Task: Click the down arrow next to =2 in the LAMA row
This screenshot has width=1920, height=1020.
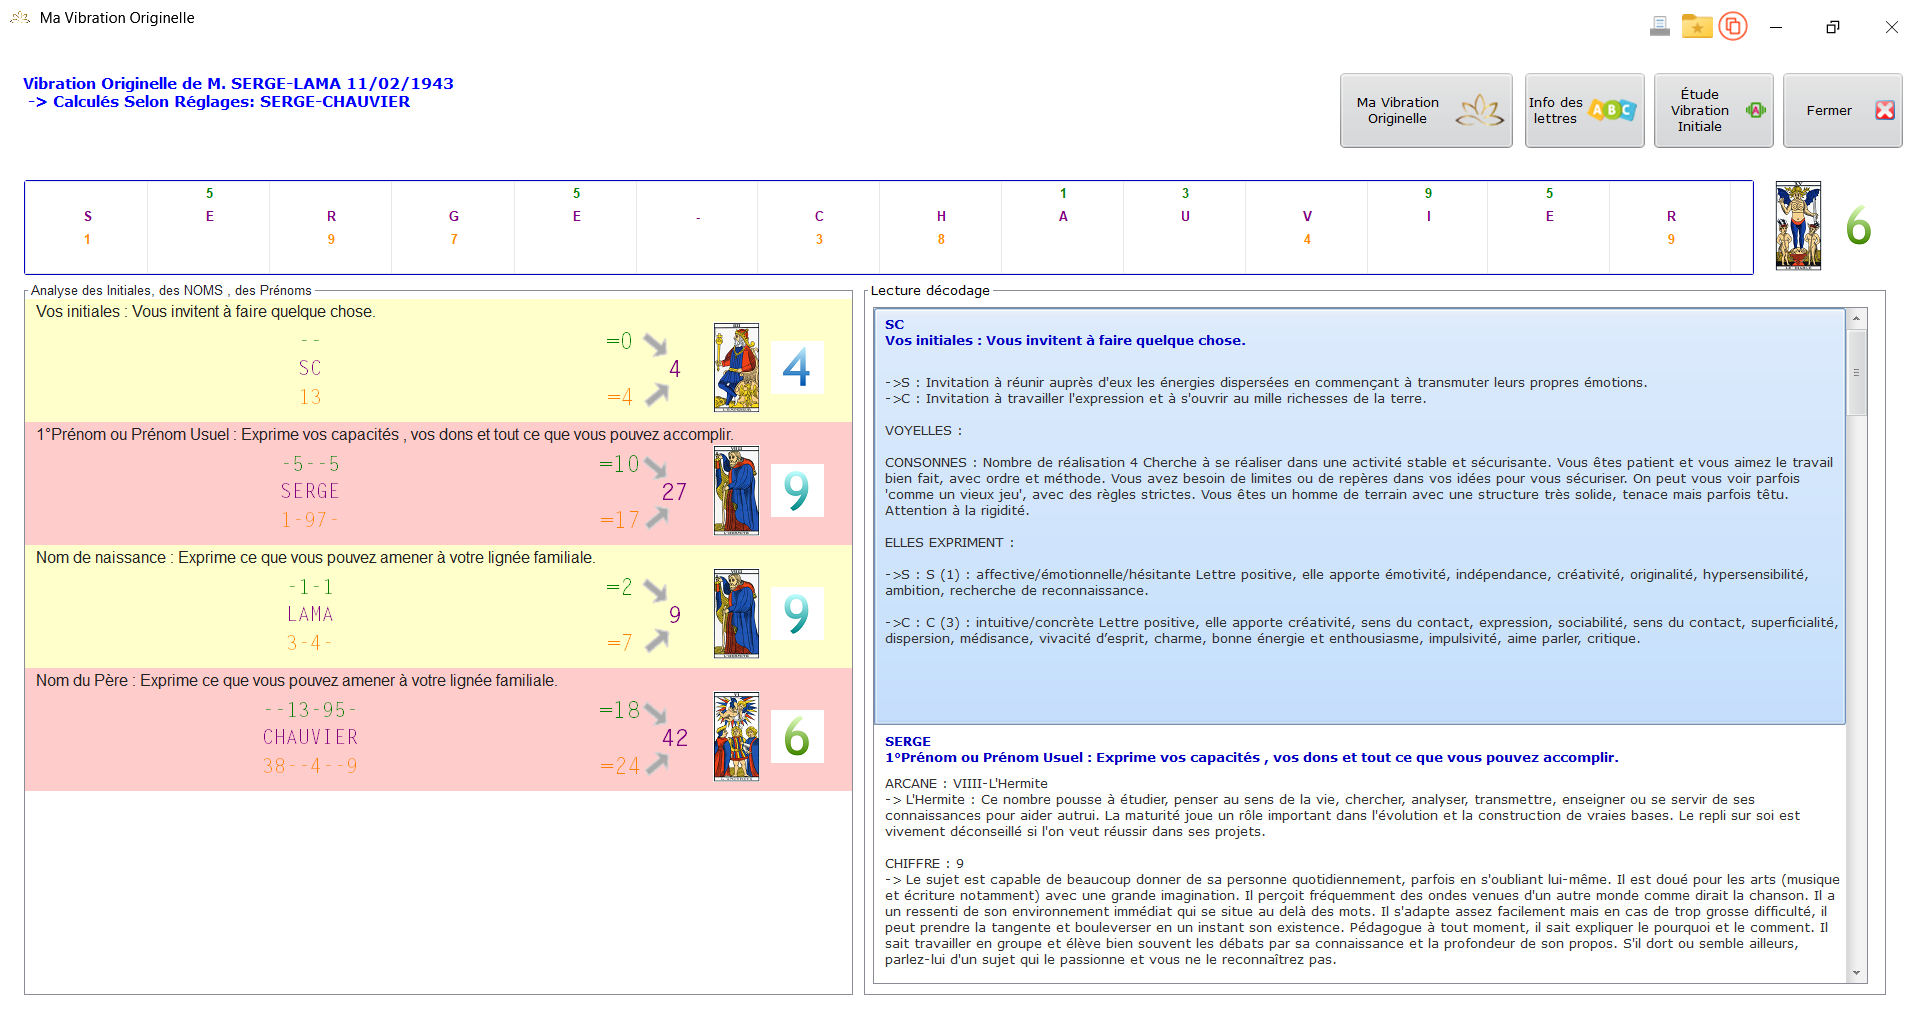Action: click(656, 590)
